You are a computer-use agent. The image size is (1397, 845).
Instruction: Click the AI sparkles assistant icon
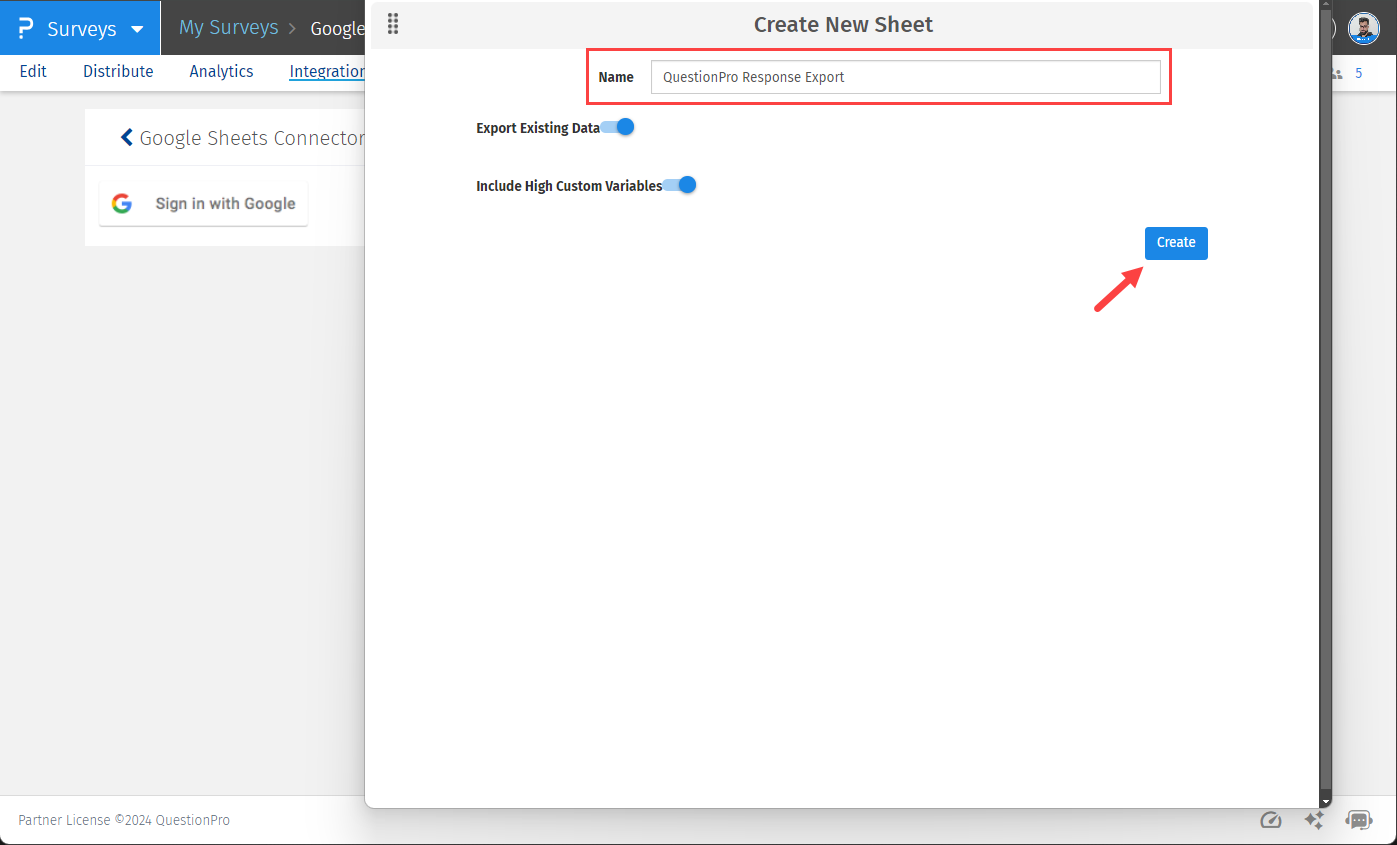[x=1314, y=820]
